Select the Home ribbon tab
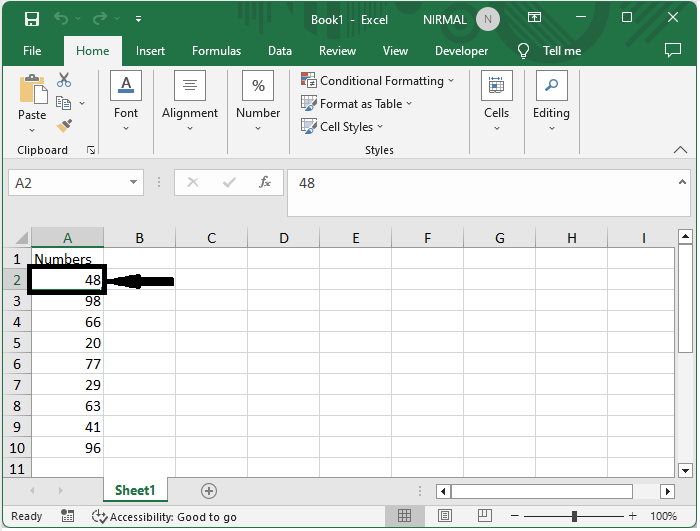This screenshot has width=700, height=531. pos(92,51)
